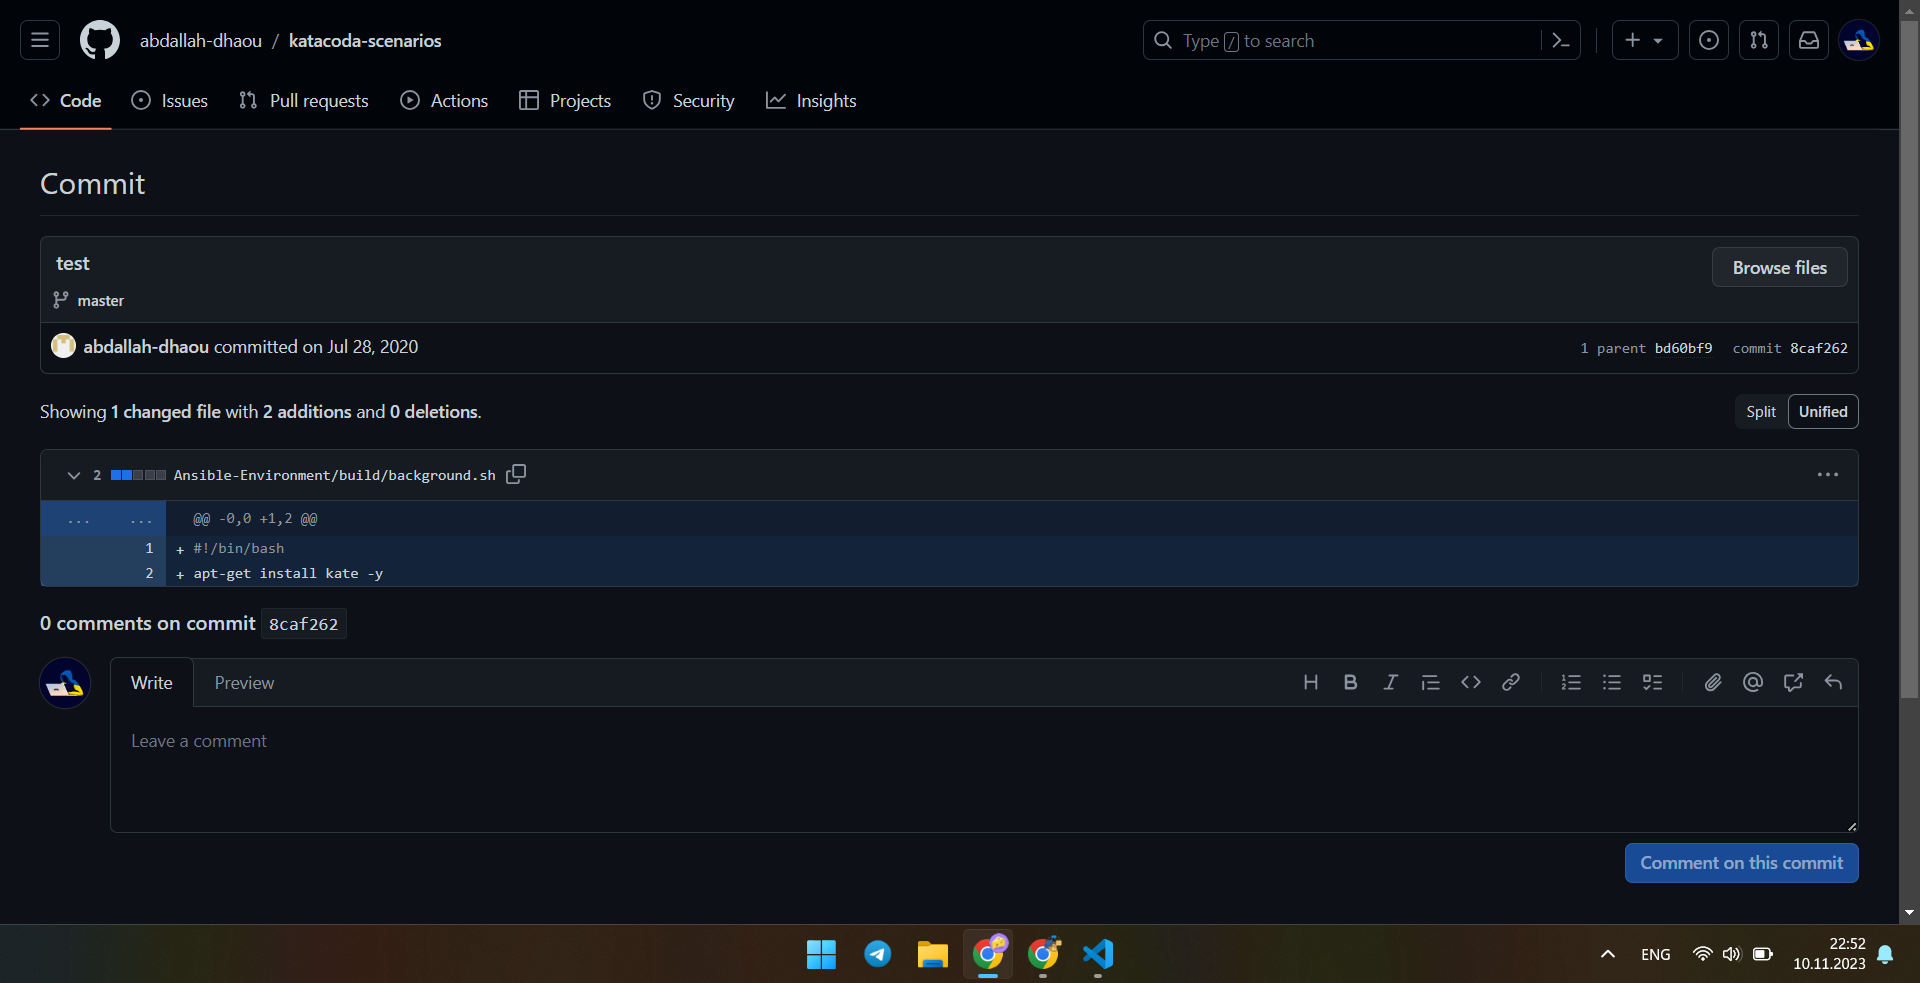Image resolution: width=1920 pixels, height=983 pixels.
Task: Click the GitHub logo icon
Action: click(99, 40)
